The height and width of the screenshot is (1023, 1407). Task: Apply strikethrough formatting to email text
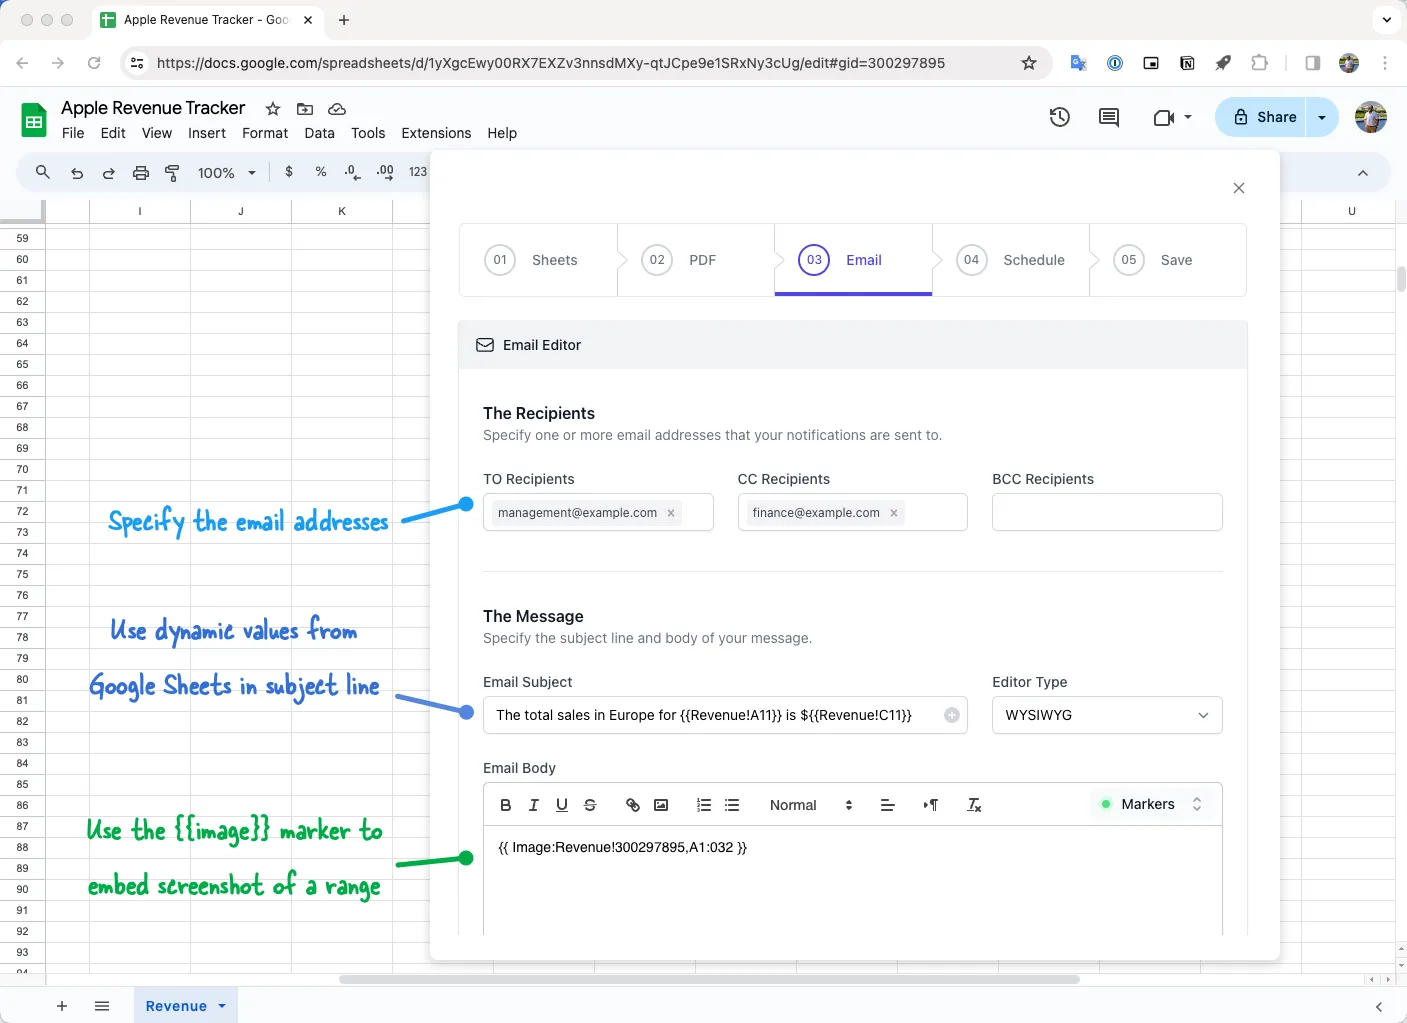[x=590, y=805]
